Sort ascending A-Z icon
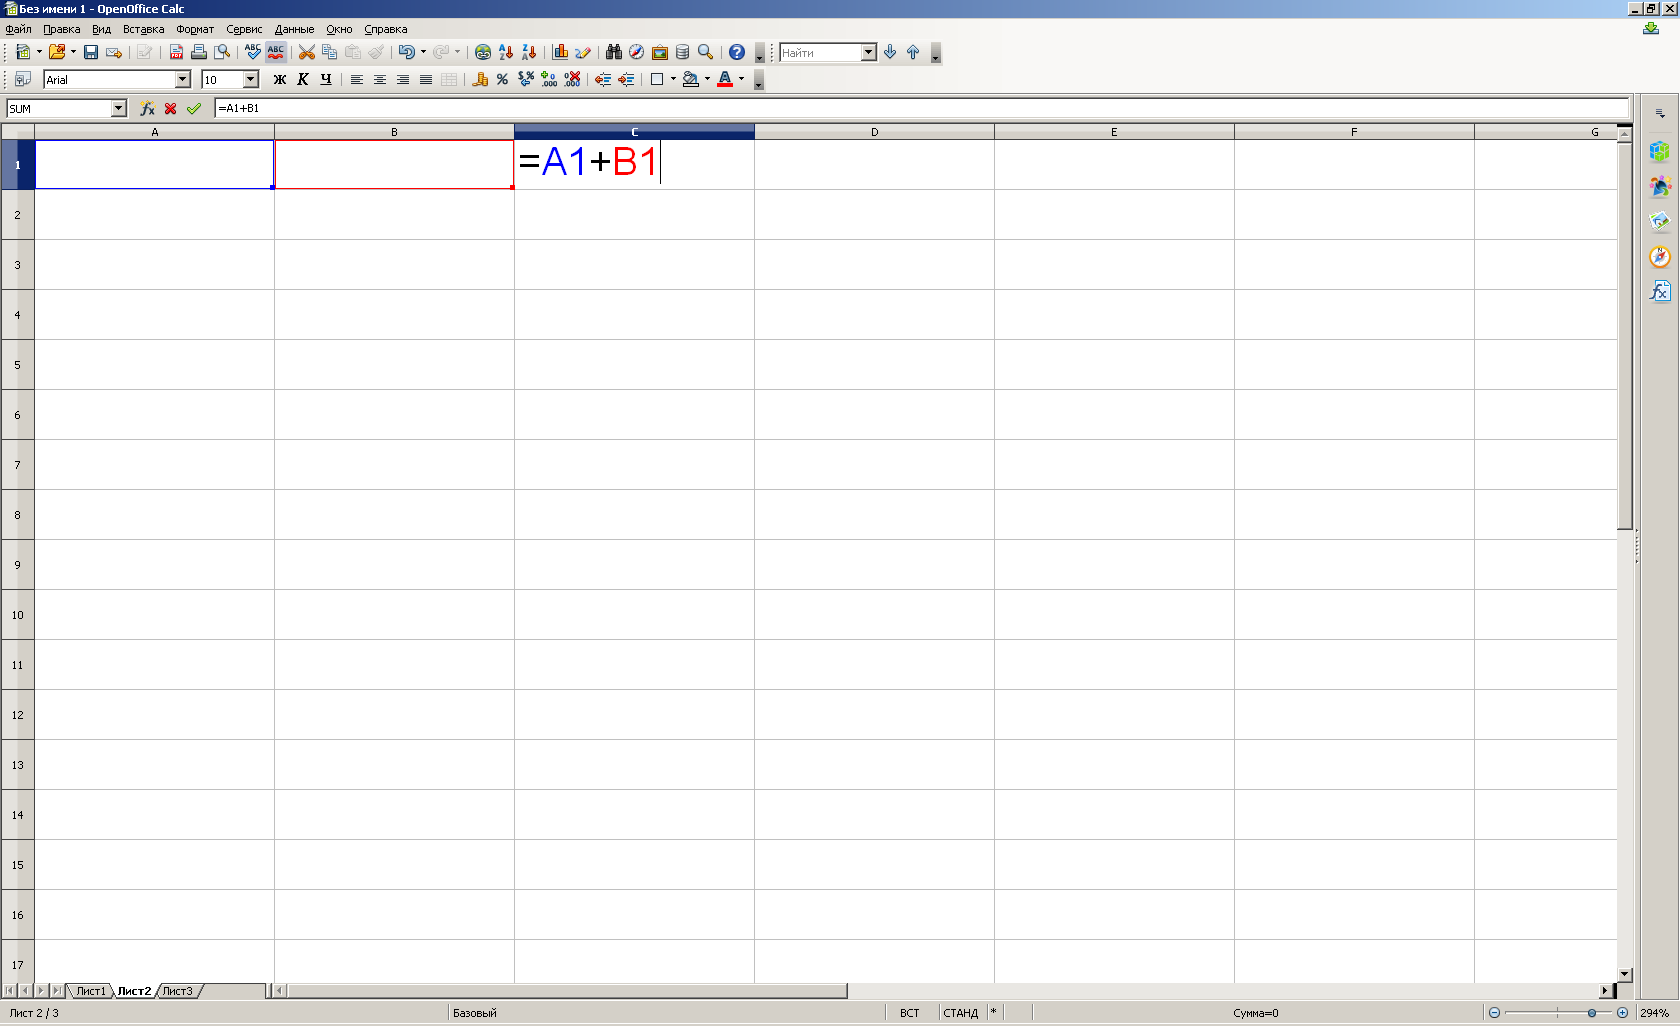This screenshot has height=1026, width=1680. coord(506,52)
